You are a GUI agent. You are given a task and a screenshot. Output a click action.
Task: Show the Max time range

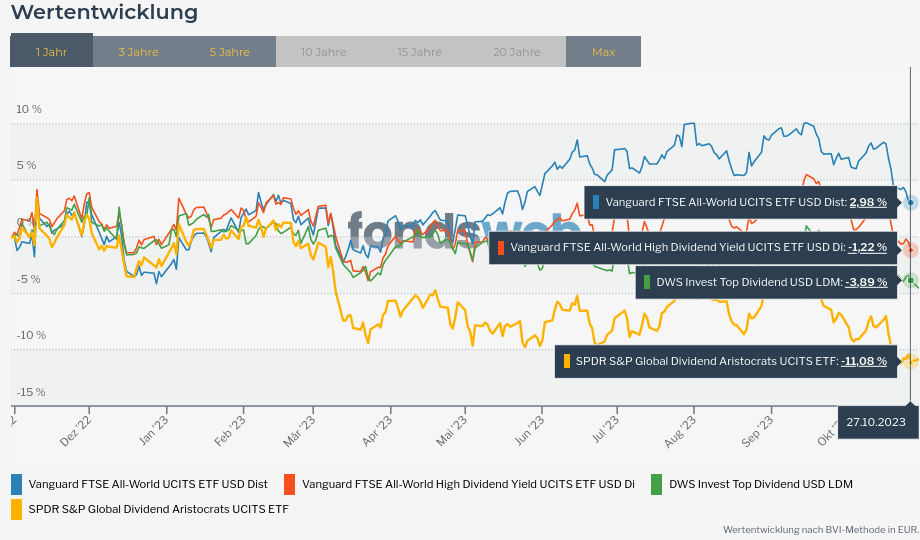[603, 52]
